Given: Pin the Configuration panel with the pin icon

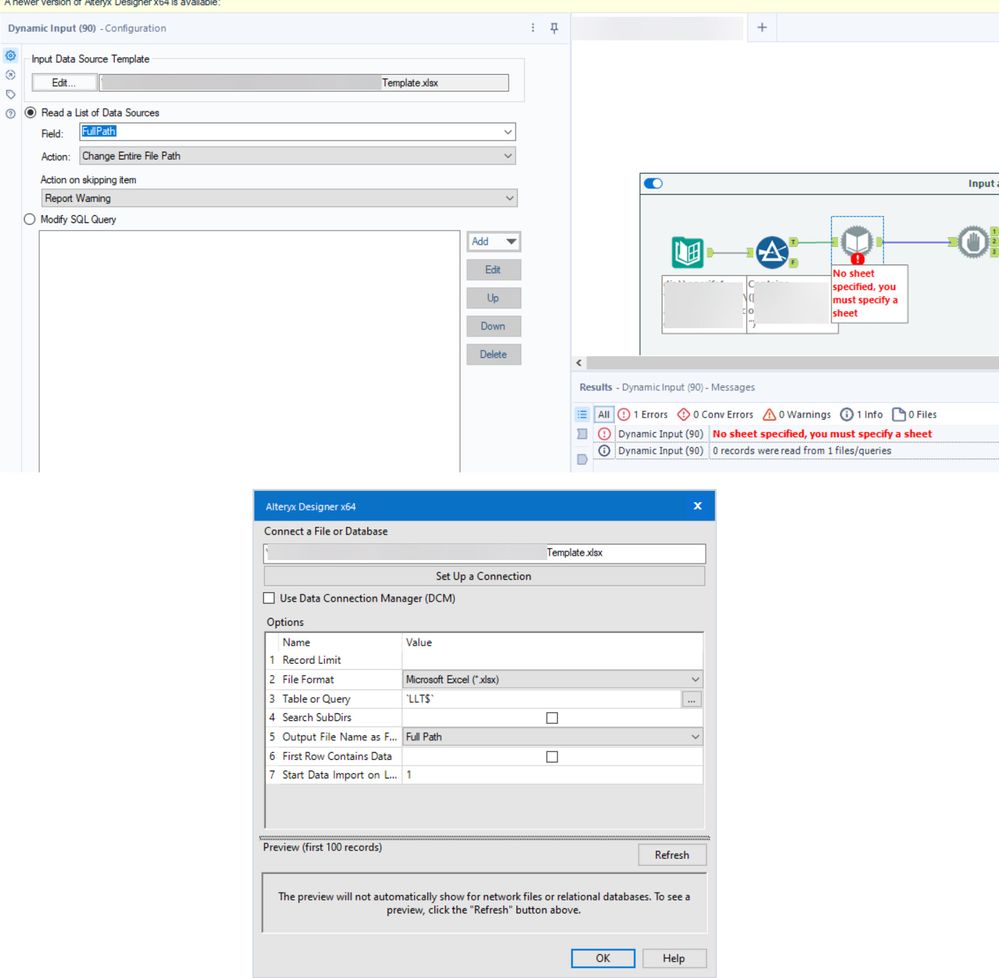Looking at the screenshot, I should pyautogui.click(x=554, y=28).
